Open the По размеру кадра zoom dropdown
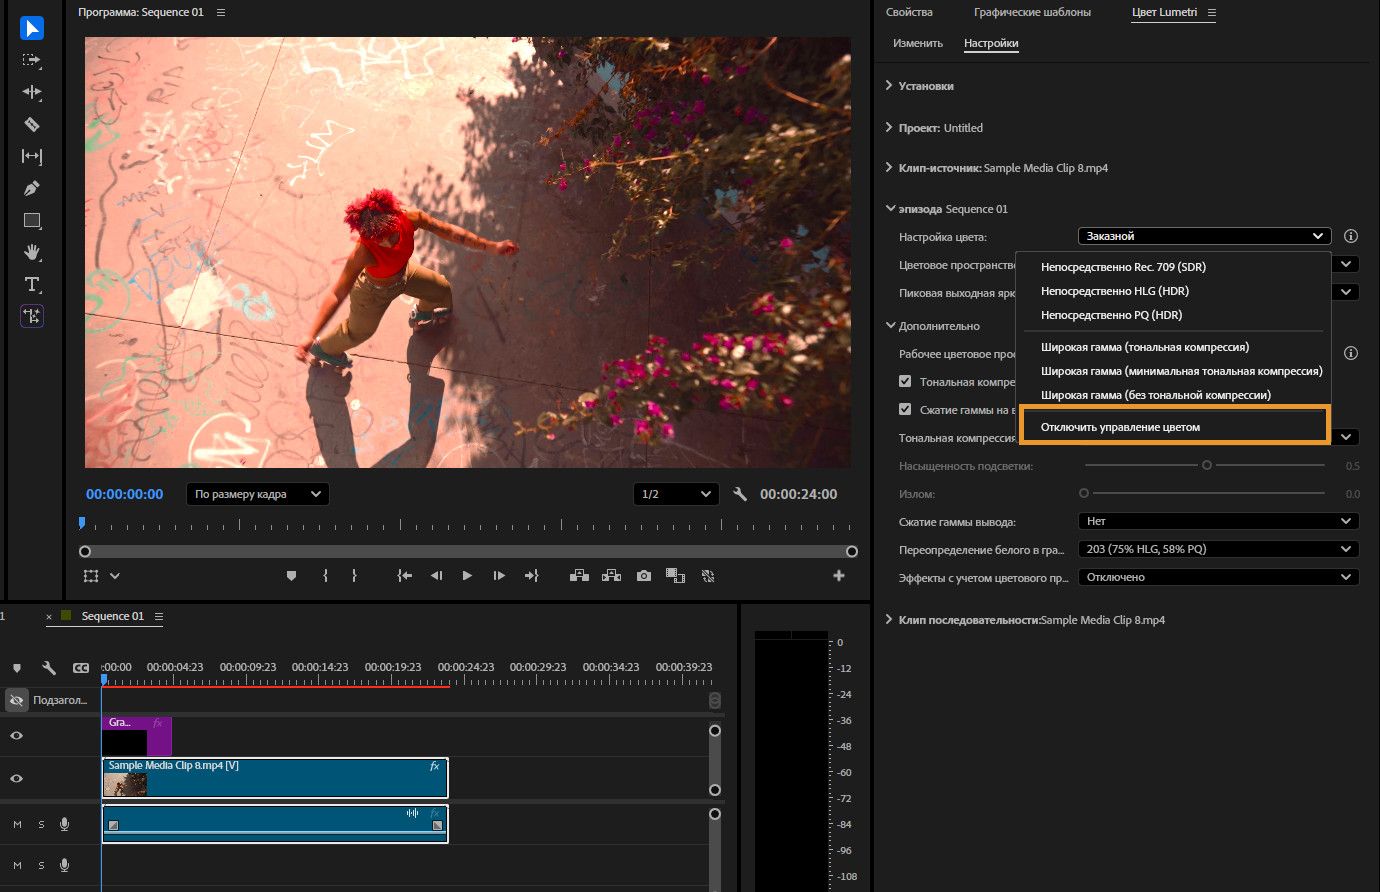The height and width of the screenshot is (892, 1380). [258, 494]
